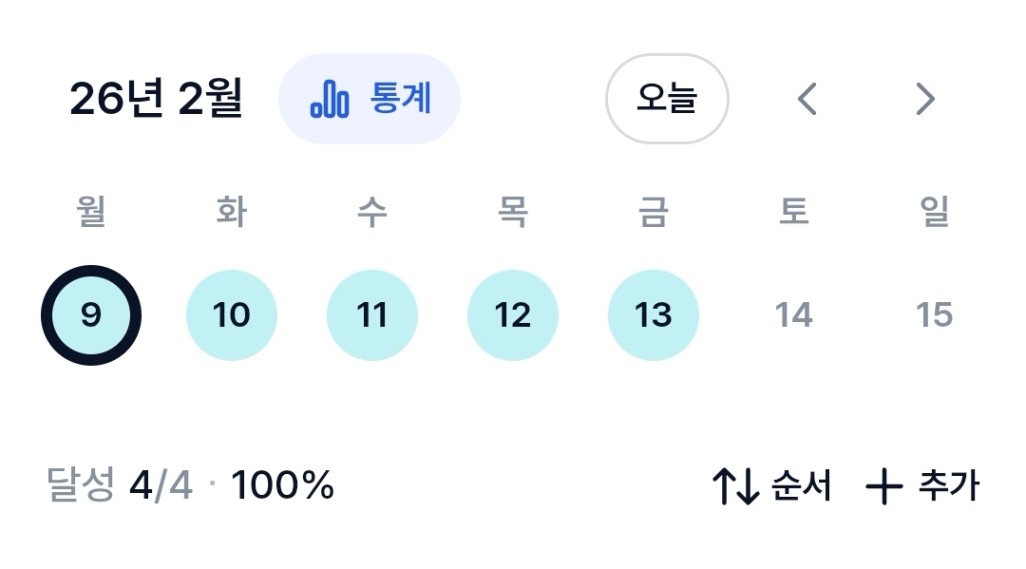Click the 금 Friday weekday header

[x=653, y=212]
